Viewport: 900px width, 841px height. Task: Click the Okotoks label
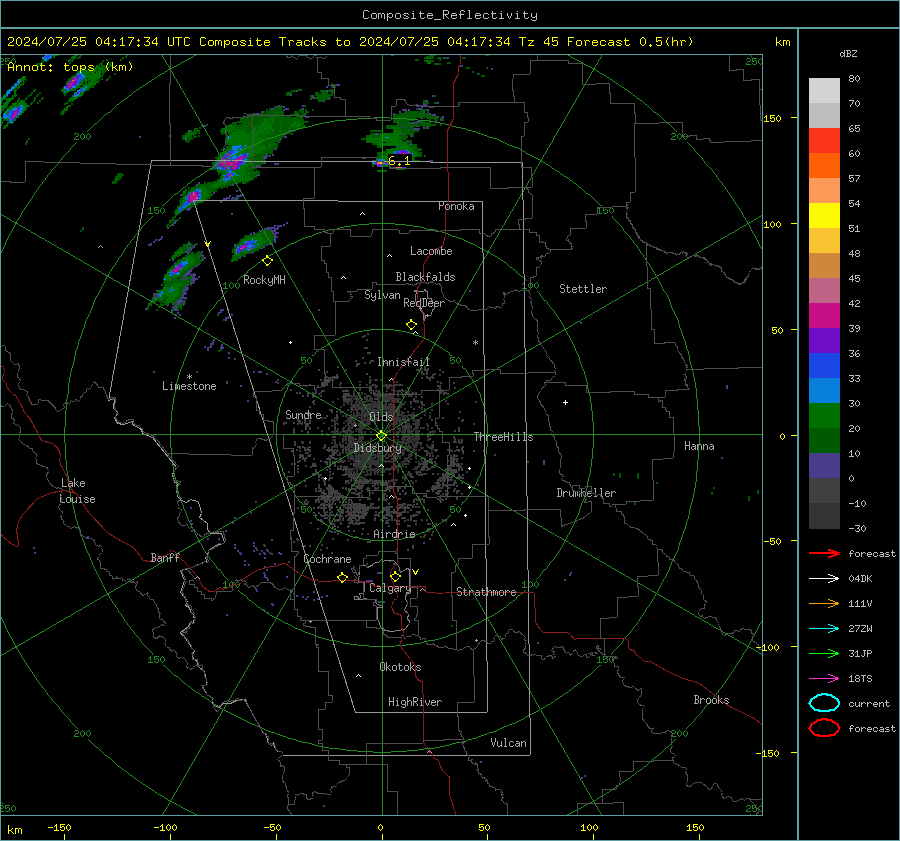coord(400,667)
